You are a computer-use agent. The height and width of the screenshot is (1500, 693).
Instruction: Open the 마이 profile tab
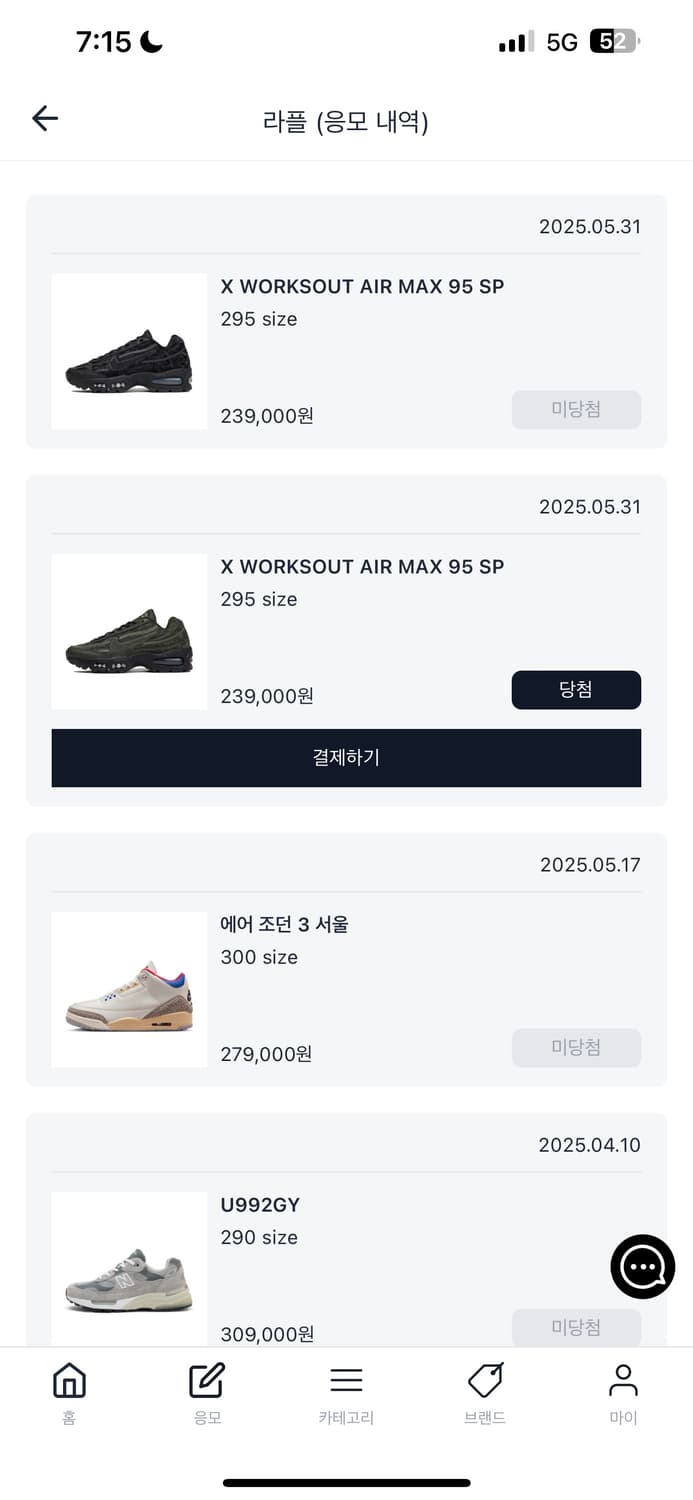tap(623, 1392)
